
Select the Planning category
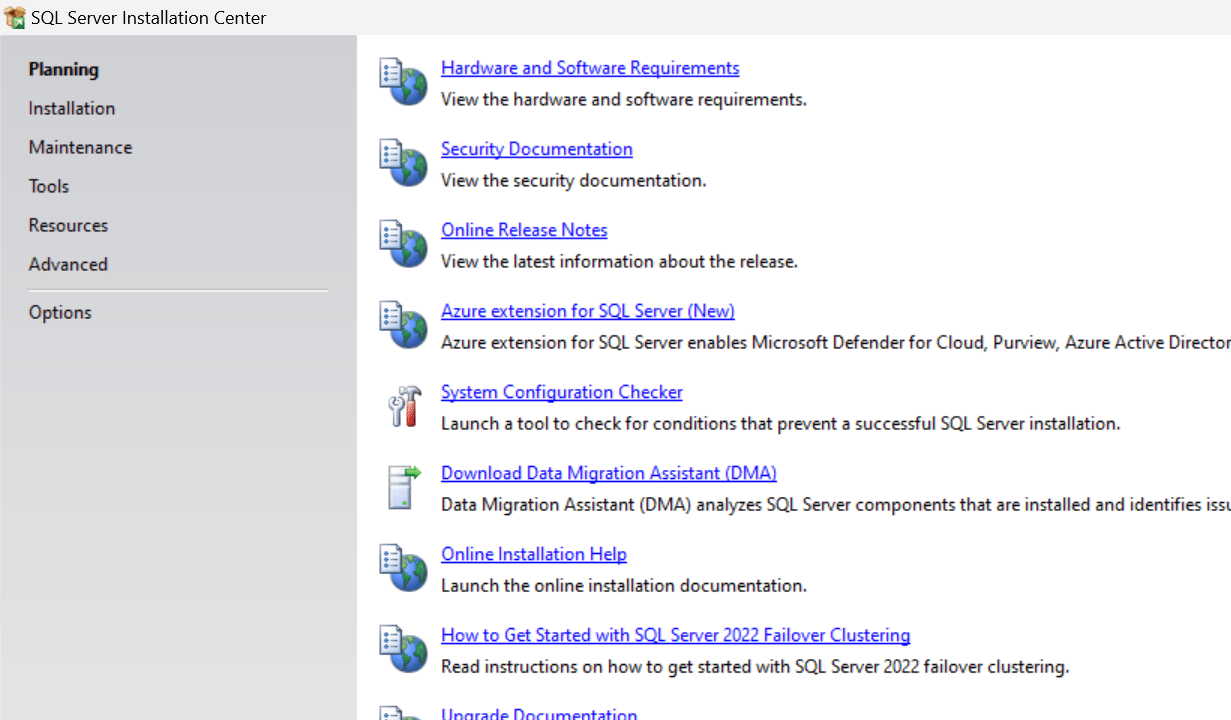63,69
